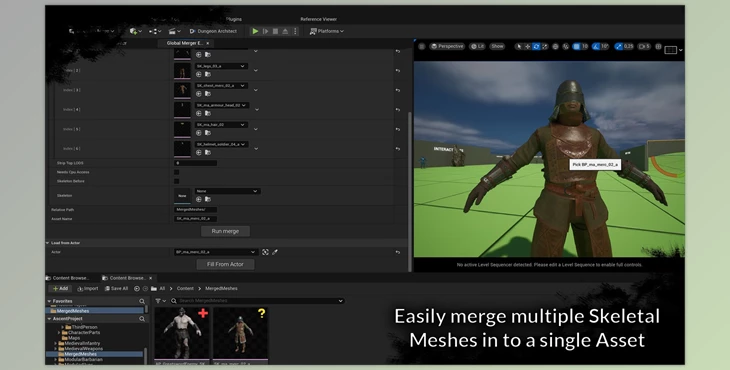Open the Platforms dropdown
The image size is (730, 370).
327,31
